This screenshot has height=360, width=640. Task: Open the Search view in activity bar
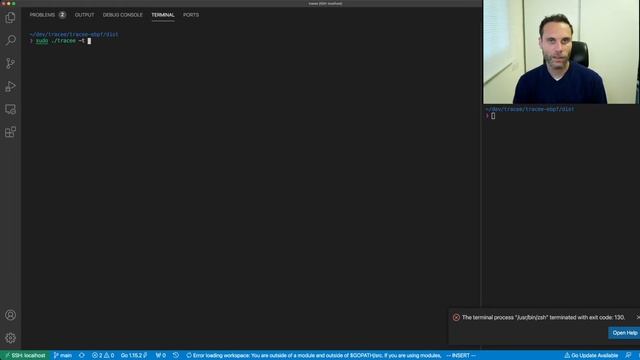[11, 40]
